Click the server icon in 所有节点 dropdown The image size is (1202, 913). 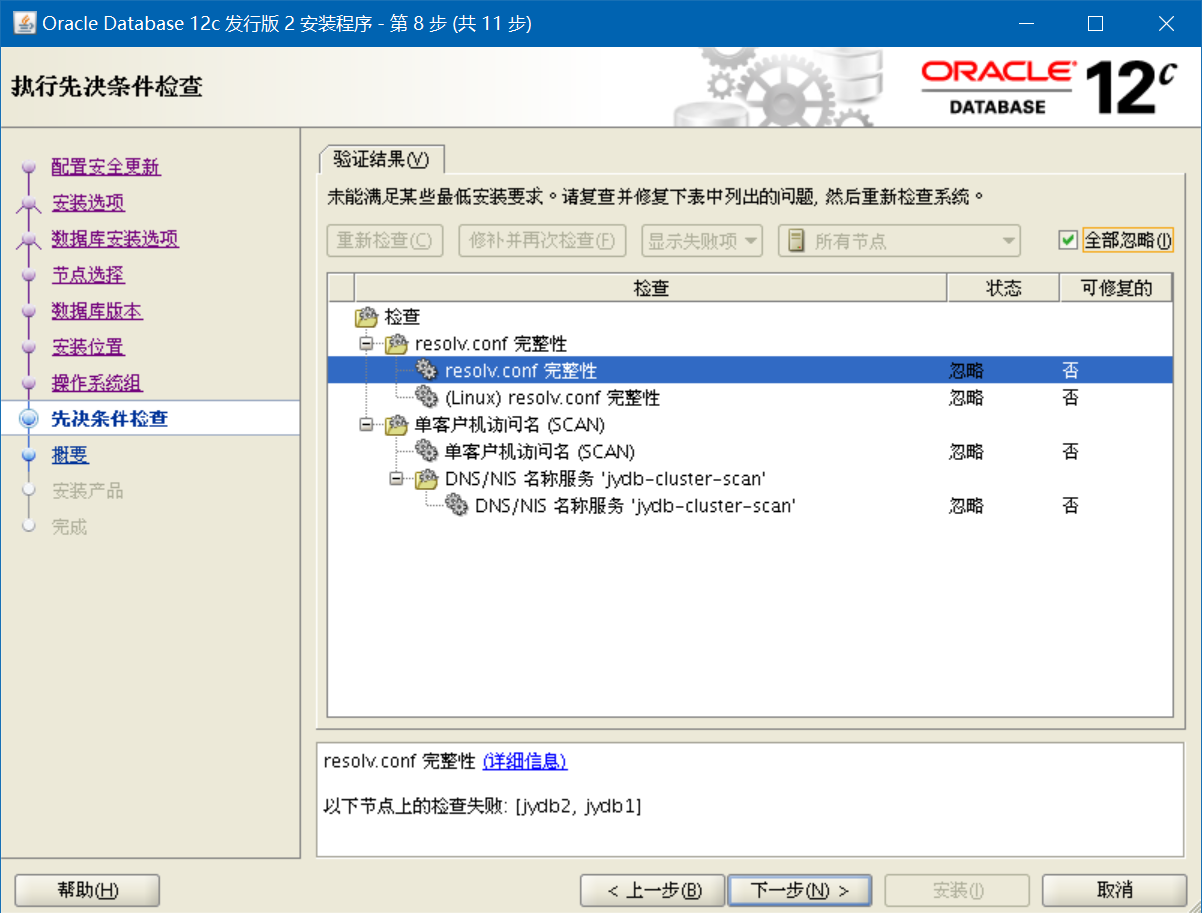[x=796, y=241]
